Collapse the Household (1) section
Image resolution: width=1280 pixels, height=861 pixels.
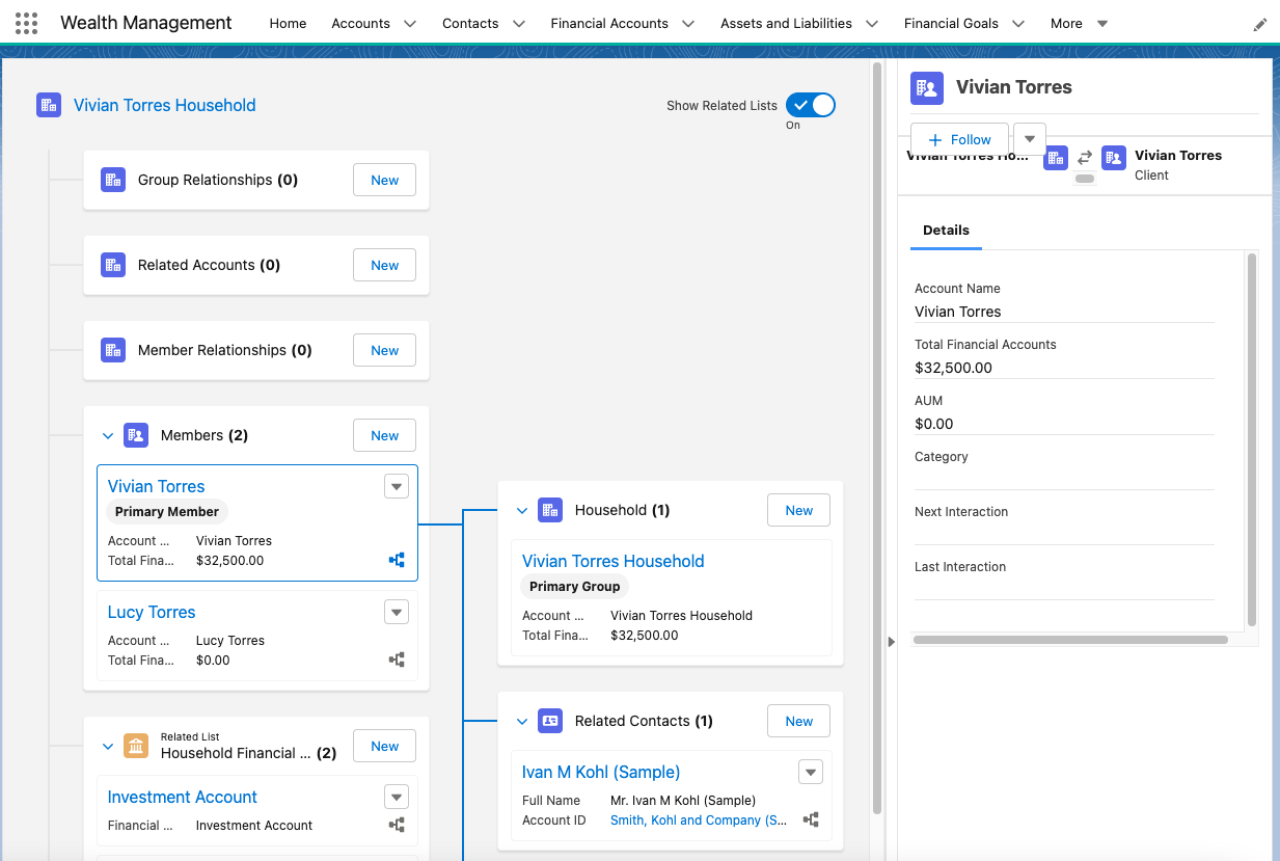tap(521, 511)
